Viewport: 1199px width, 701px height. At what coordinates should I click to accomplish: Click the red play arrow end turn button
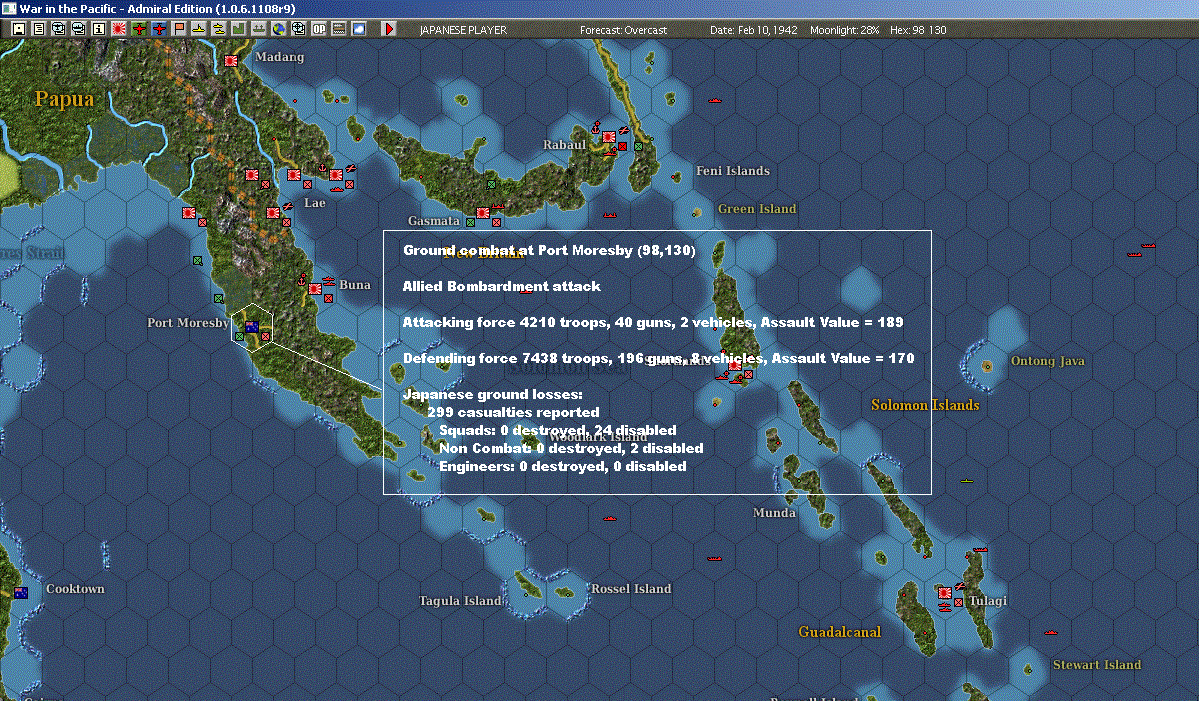coord(388,29)
